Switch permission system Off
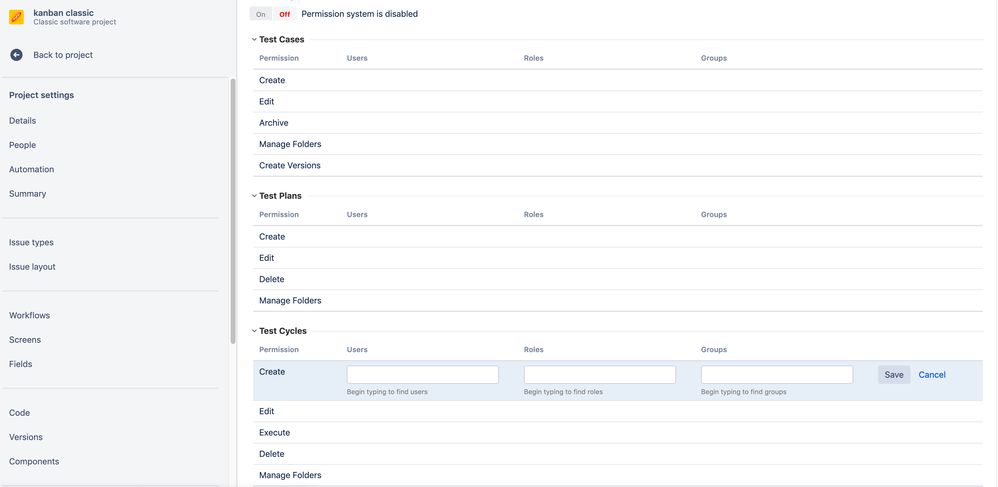This screenshot has width=998, height=487. point(285,14)
